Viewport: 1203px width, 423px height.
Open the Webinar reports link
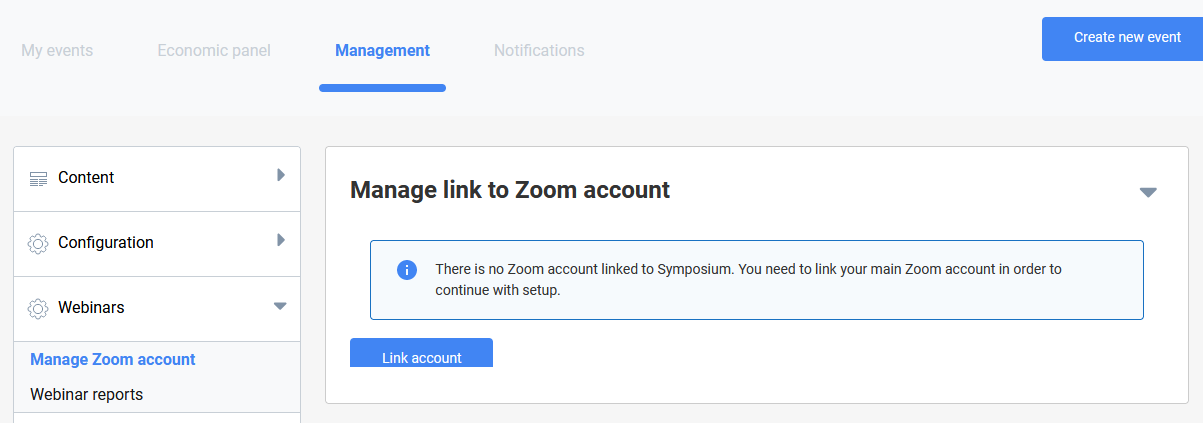coord(87,394)
